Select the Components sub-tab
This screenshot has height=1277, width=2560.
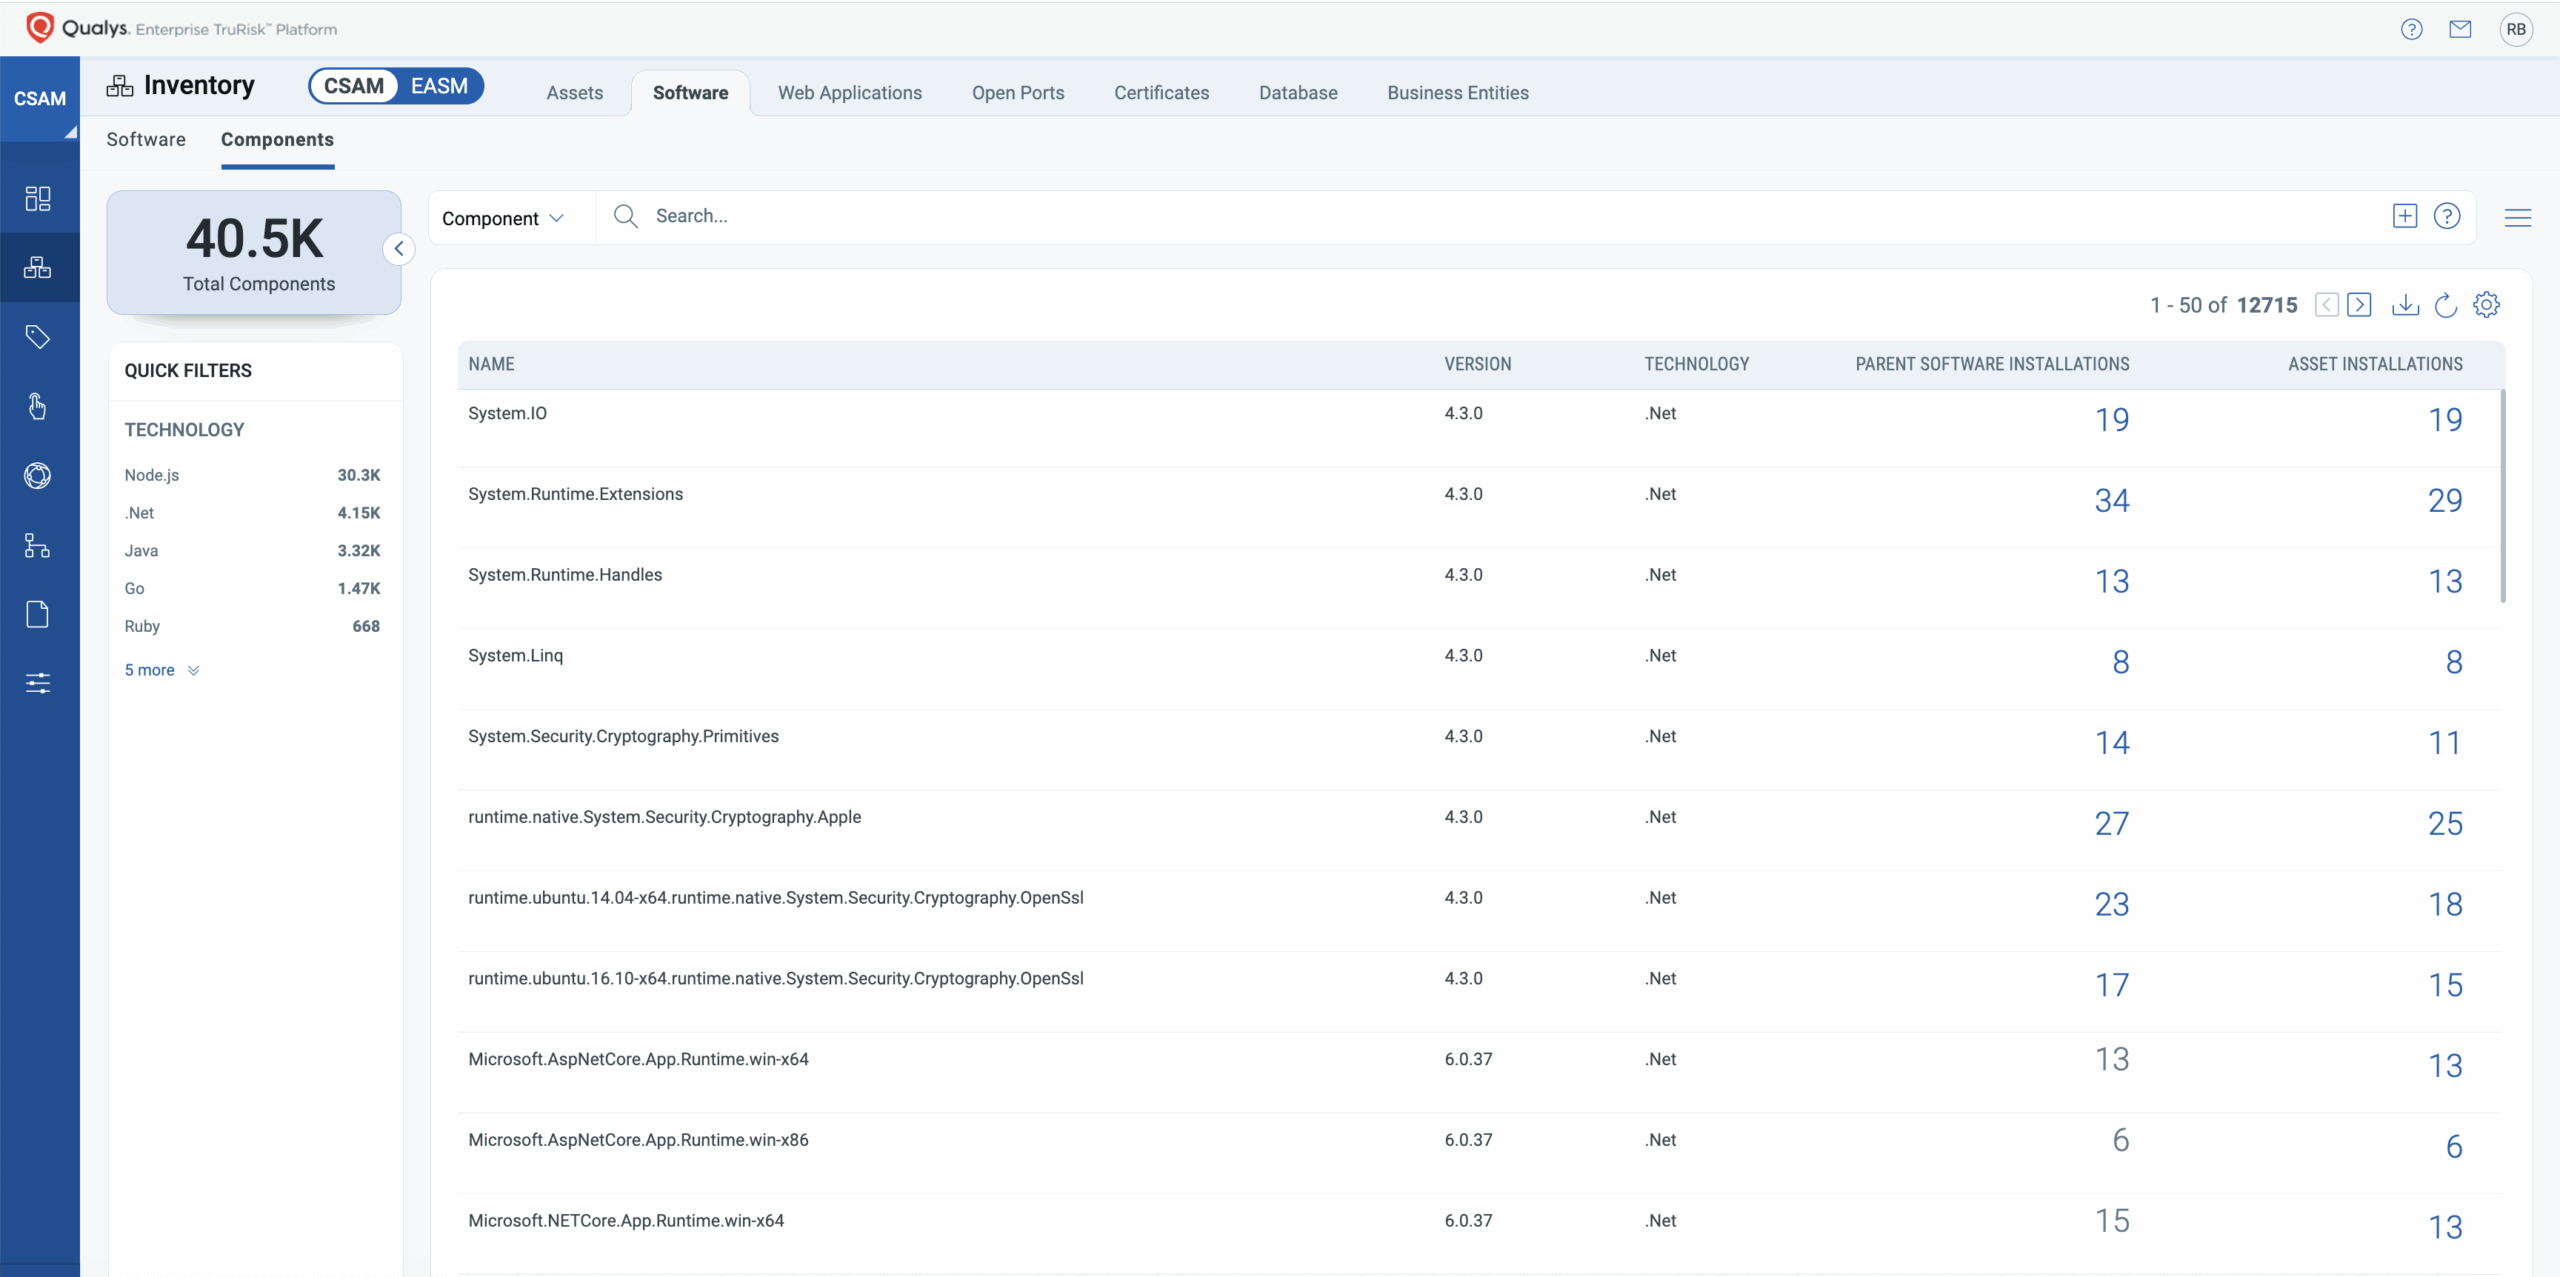[277, 140]
